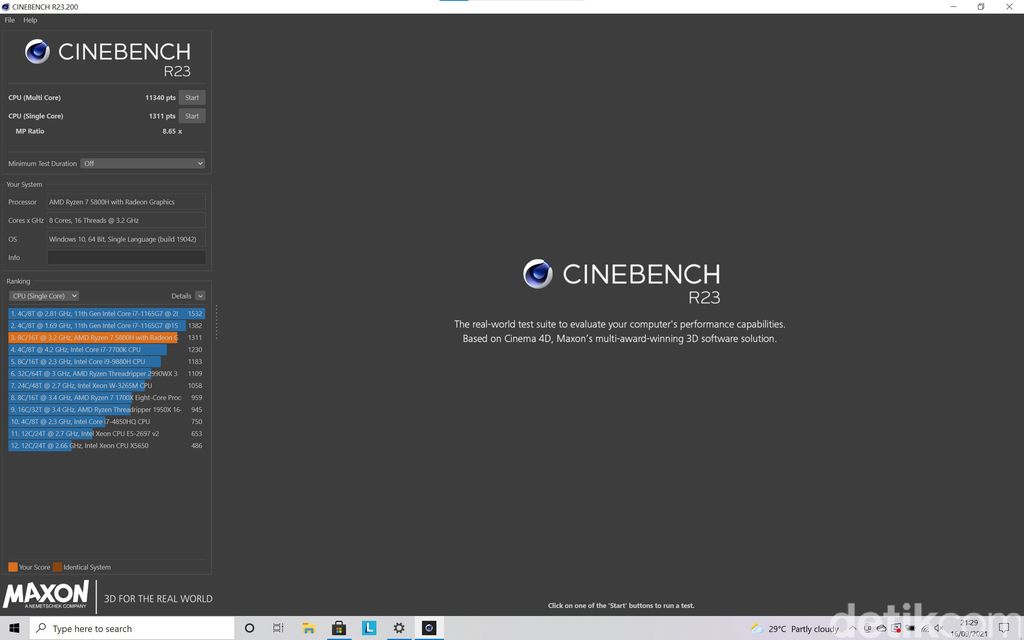Open Microsoft Store from taskbar
The width and height of the screenshot is (1024, 640).
pyautogui.click(x=338, y=628)
